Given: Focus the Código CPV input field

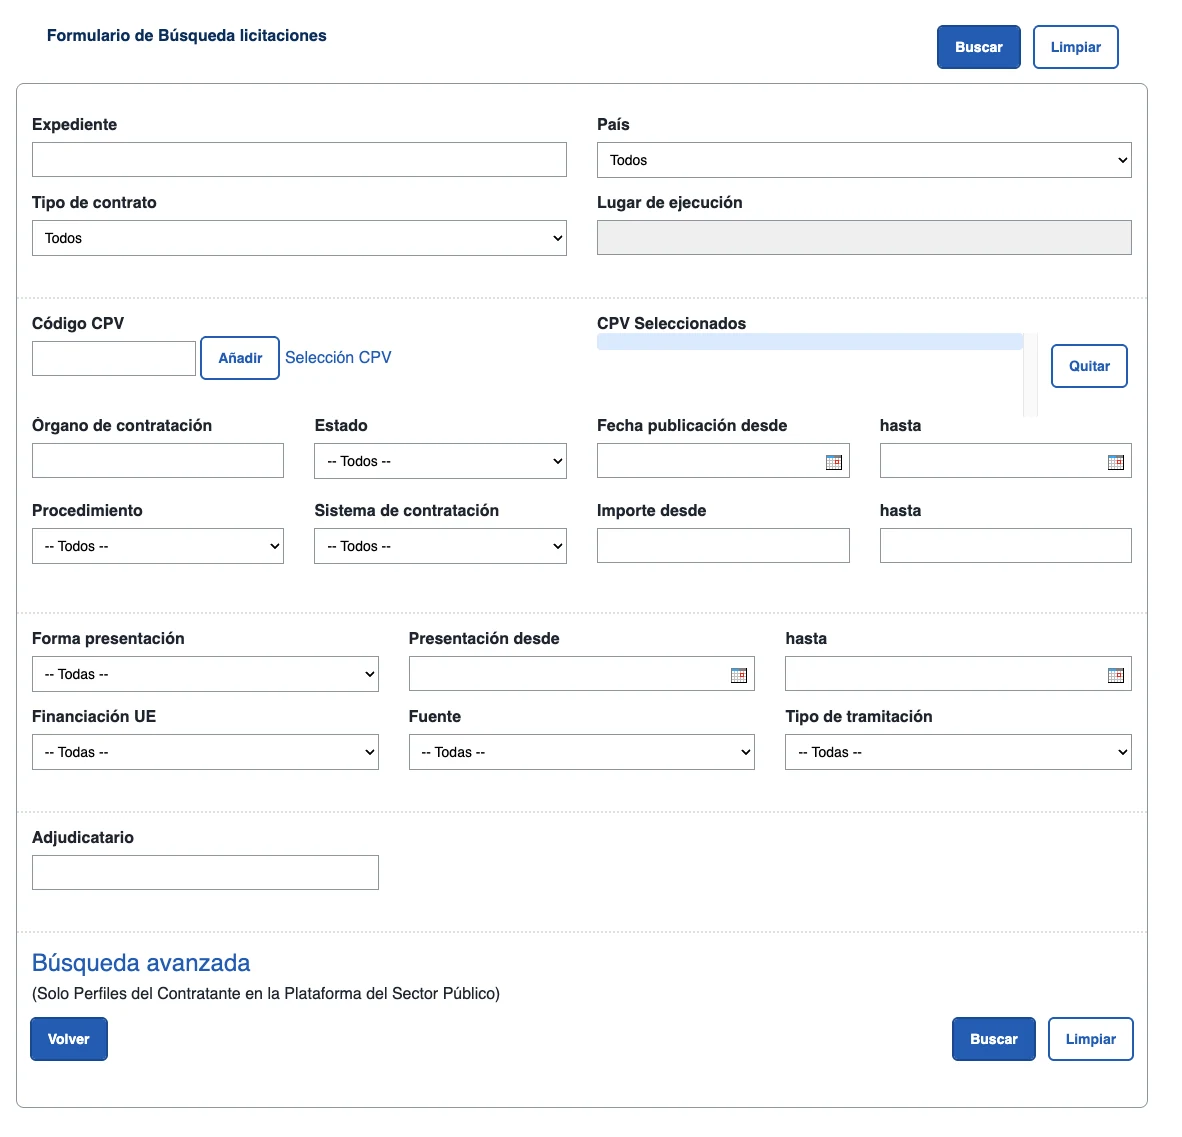Looking at the screenshot, I should tap(114, 358).
